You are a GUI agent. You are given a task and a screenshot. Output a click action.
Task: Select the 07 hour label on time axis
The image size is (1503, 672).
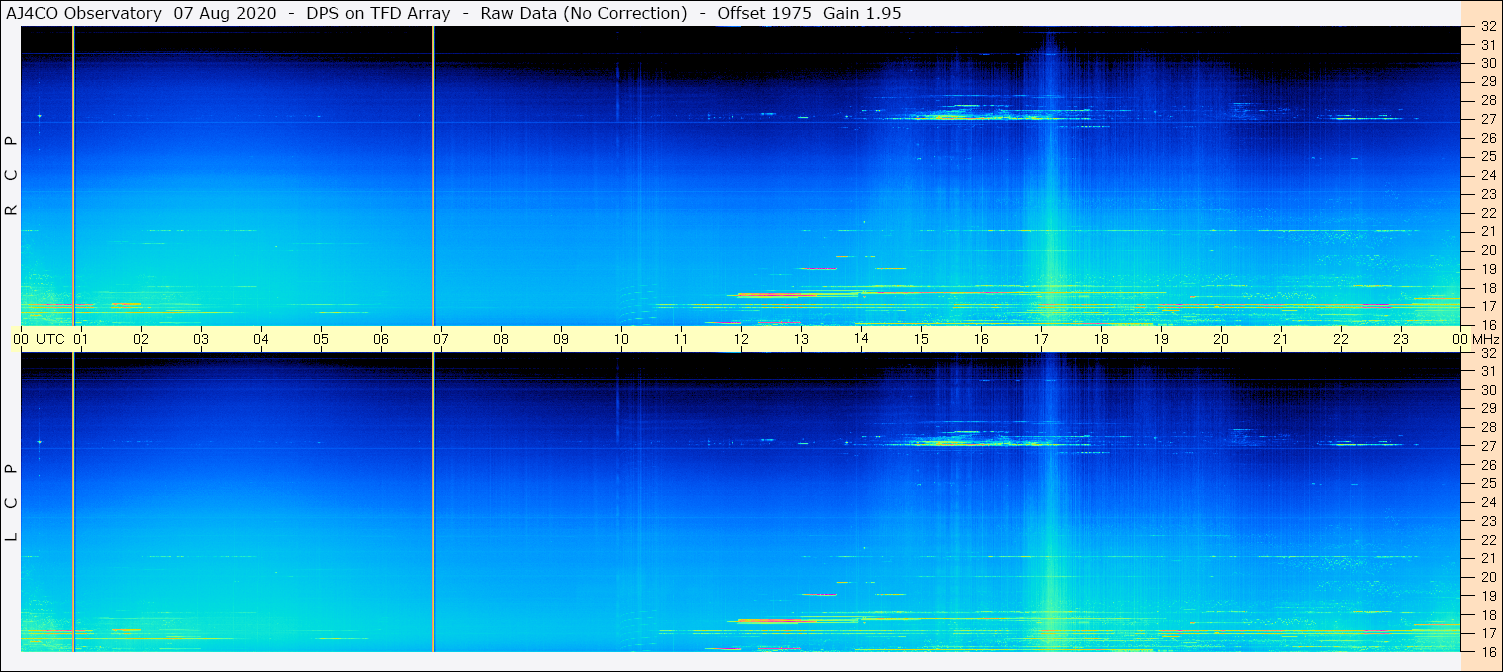pos(441,339)
